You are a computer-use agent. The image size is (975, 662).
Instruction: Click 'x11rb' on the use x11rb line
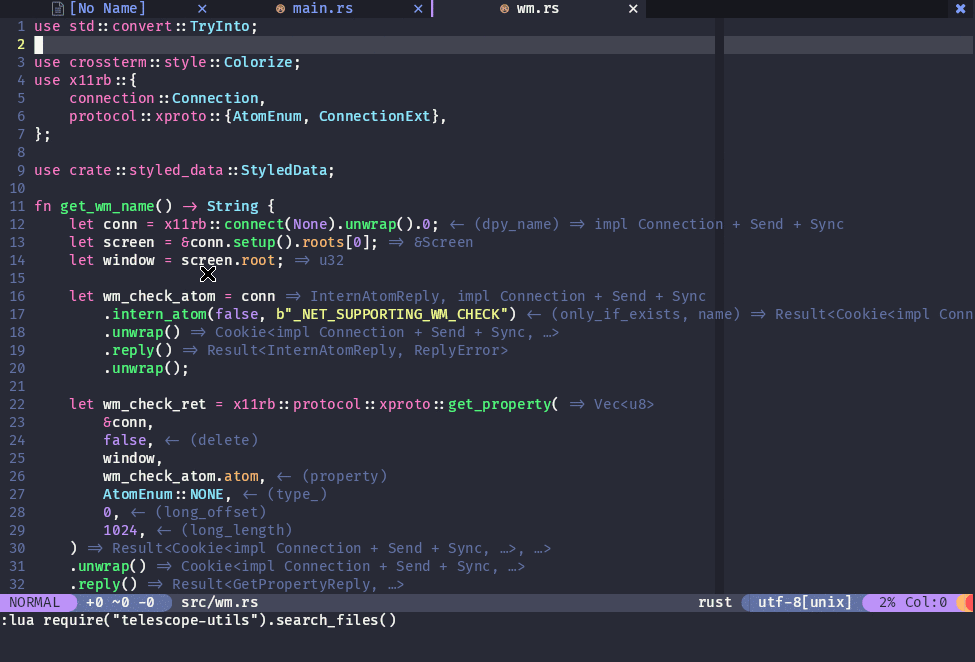[x=90, y=81]
